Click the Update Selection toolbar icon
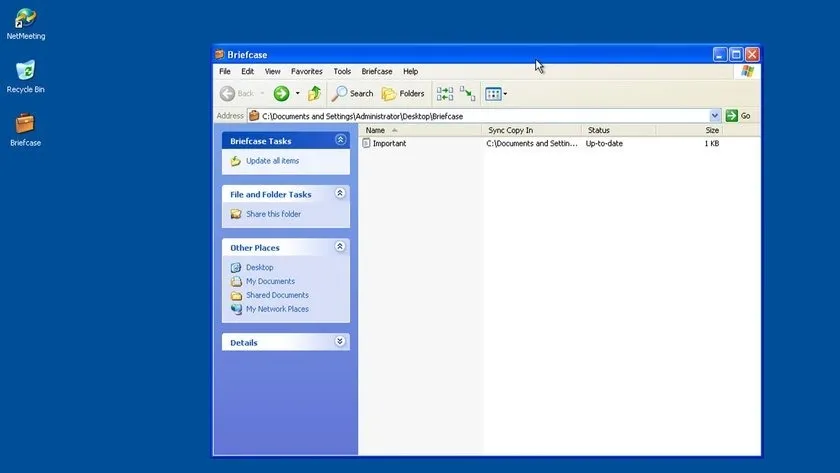Viewport: 840px width, 473px height. [467, 94]
